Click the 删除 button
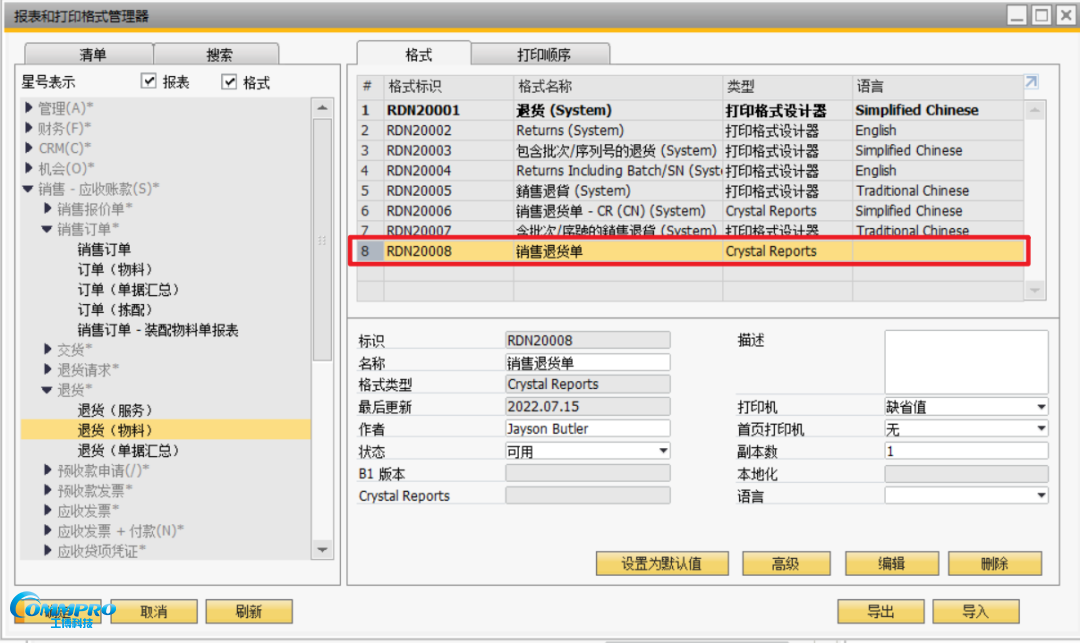Viewport: 1080px width, 643px height. pyautogui.click(x=994, y=564)
